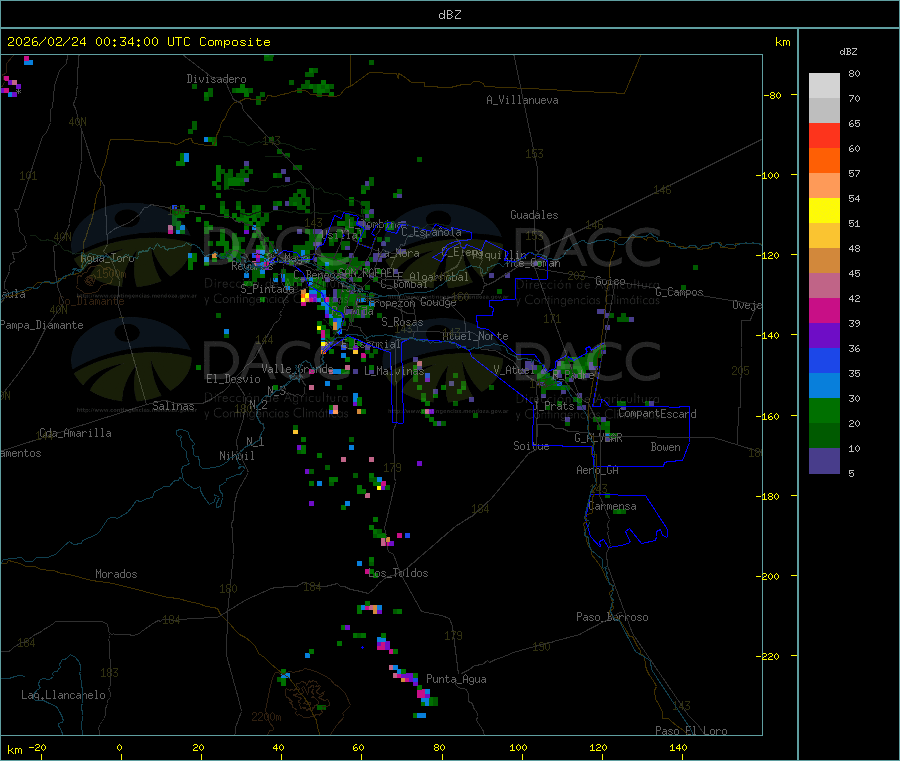The width and height of the screenshot is (900, 761).
Task: Click the 'Pampa_Diamante' label
Action: coord(41,325)
